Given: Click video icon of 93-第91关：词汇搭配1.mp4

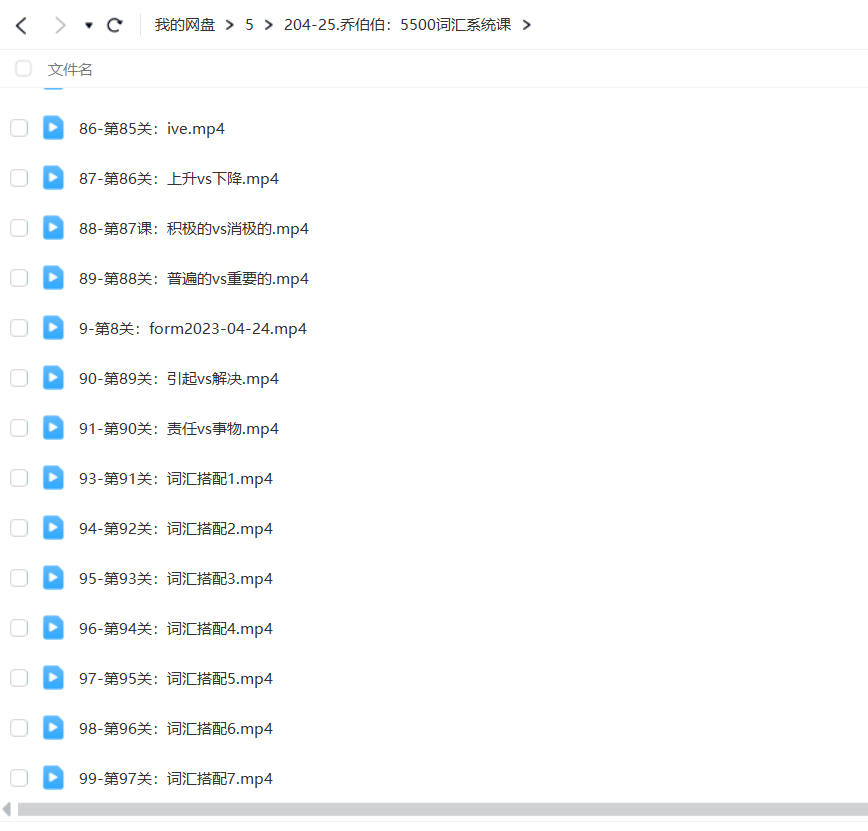Looking at the screenshot, I should 53,478.
